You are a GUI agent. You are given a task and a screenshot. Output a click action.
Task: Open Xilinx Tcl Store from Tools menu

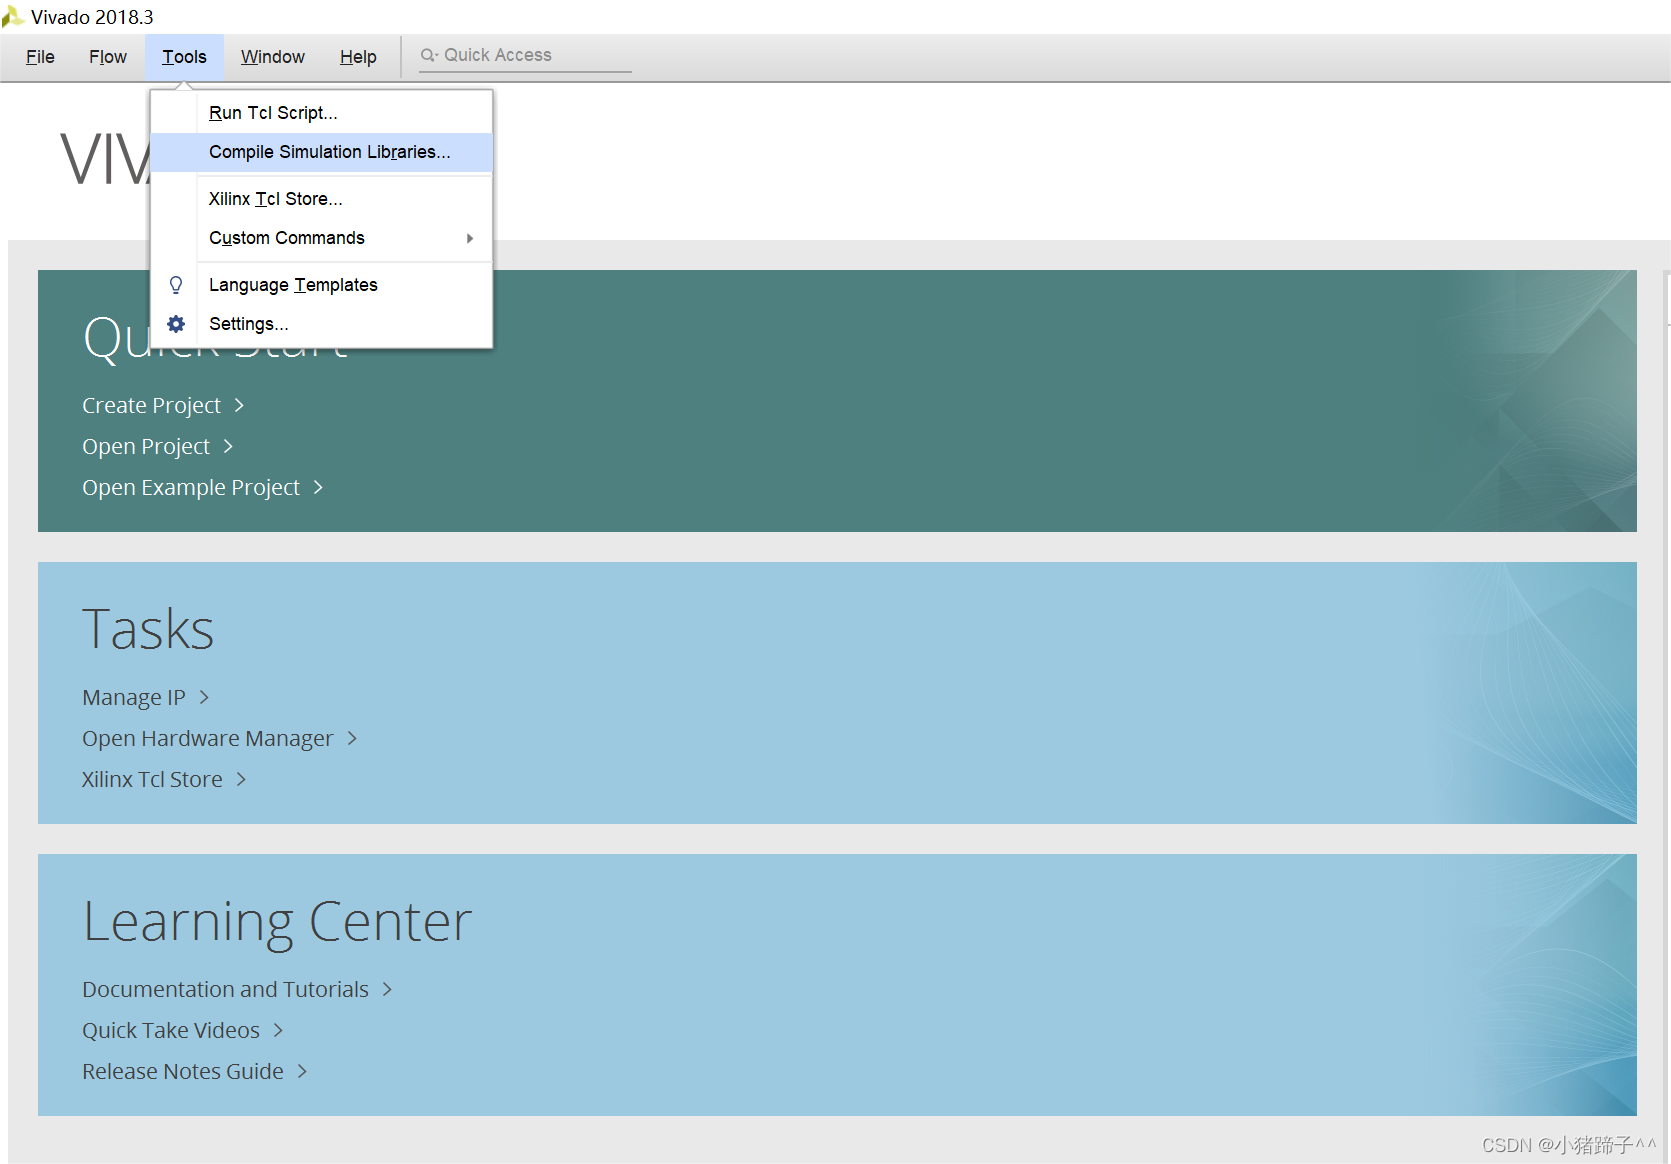pos(321,199)
